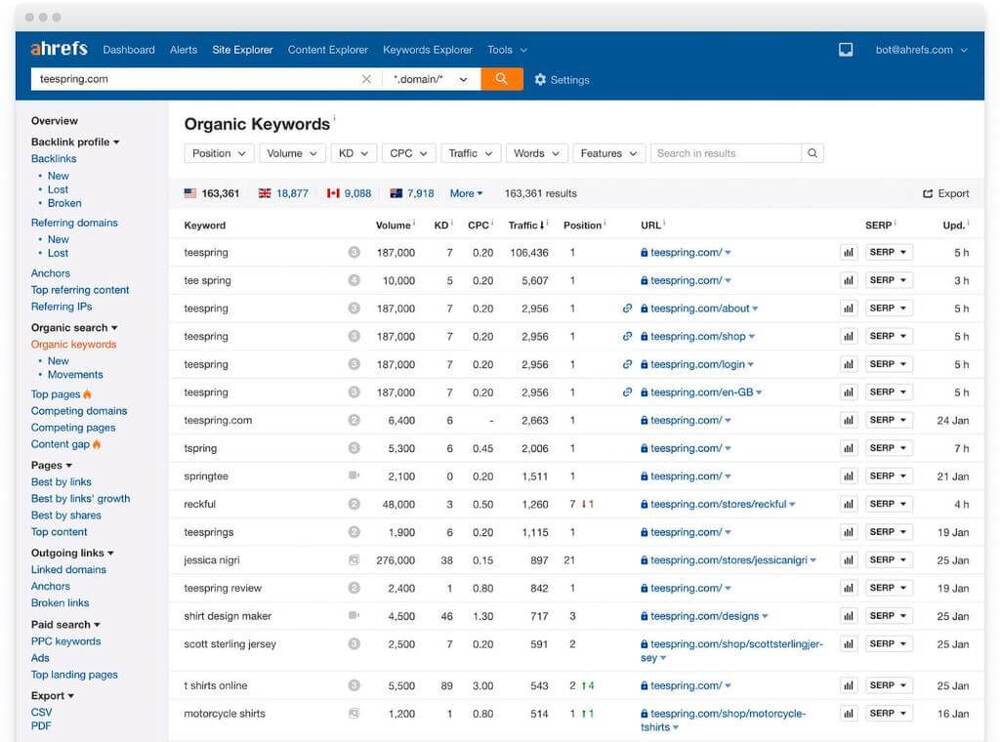This screenshot has height=742, width=1000.
Task: Sort by the Volume column header
Action: 393,225
